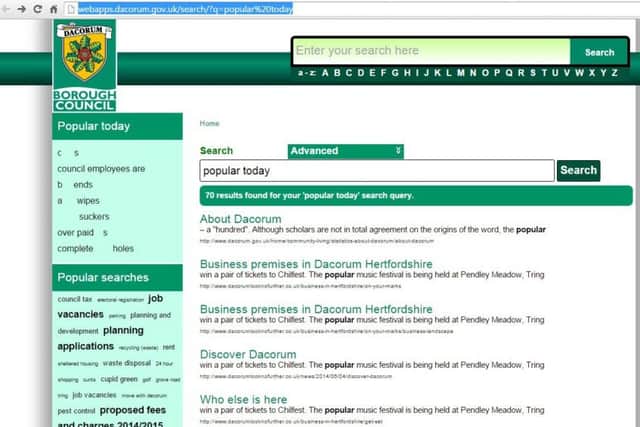Open a-z index letter F
The image size is (640, 427).
(383, 73)
